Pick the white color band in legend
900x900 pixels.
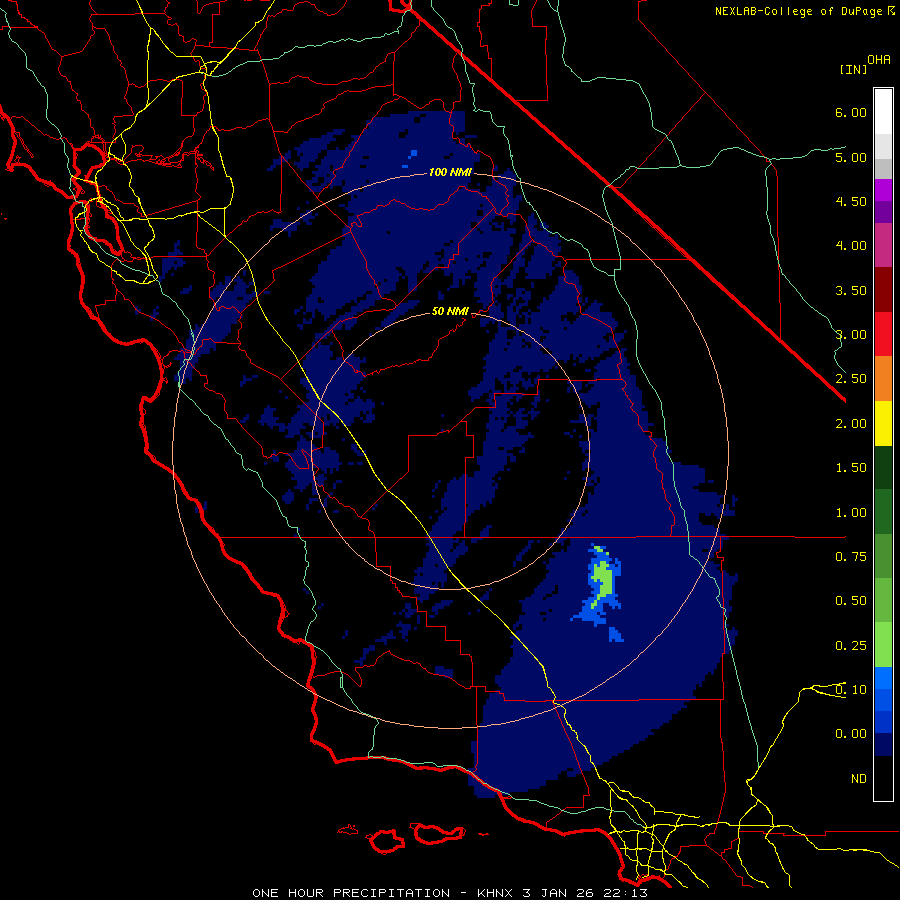coord(883,112)
